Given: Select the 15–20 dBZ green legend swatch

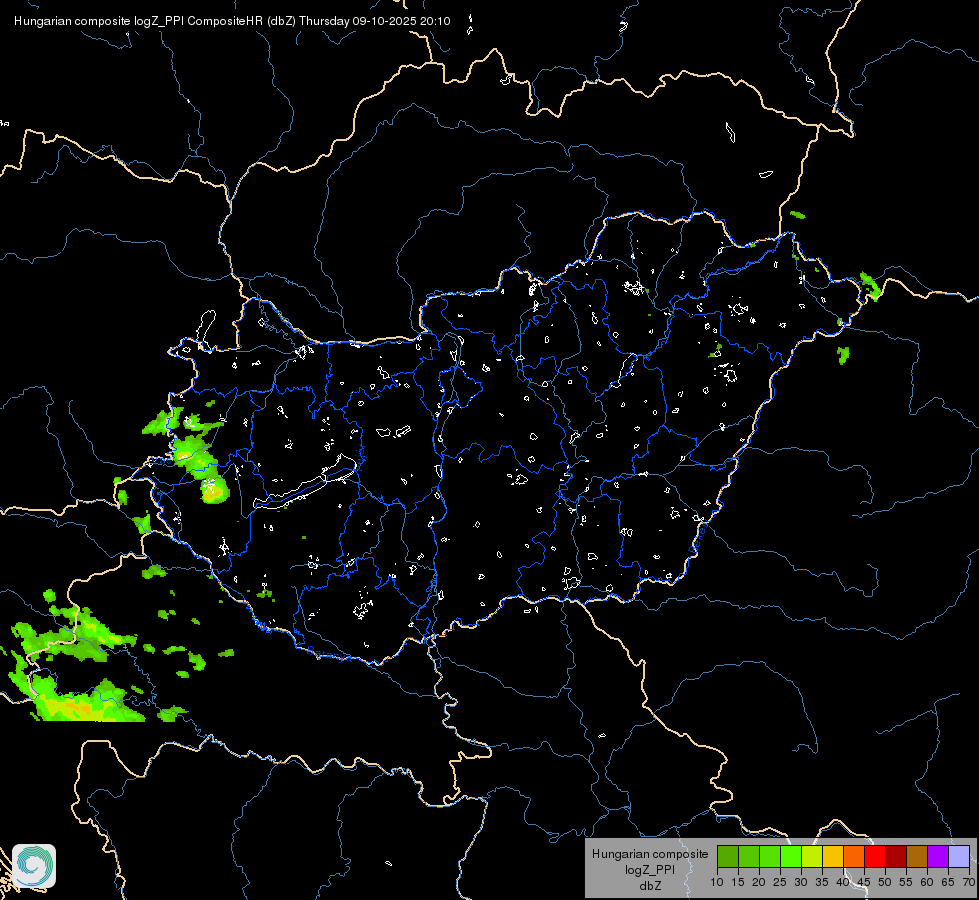Looking at the screenshot, I should tap(749, 856).
